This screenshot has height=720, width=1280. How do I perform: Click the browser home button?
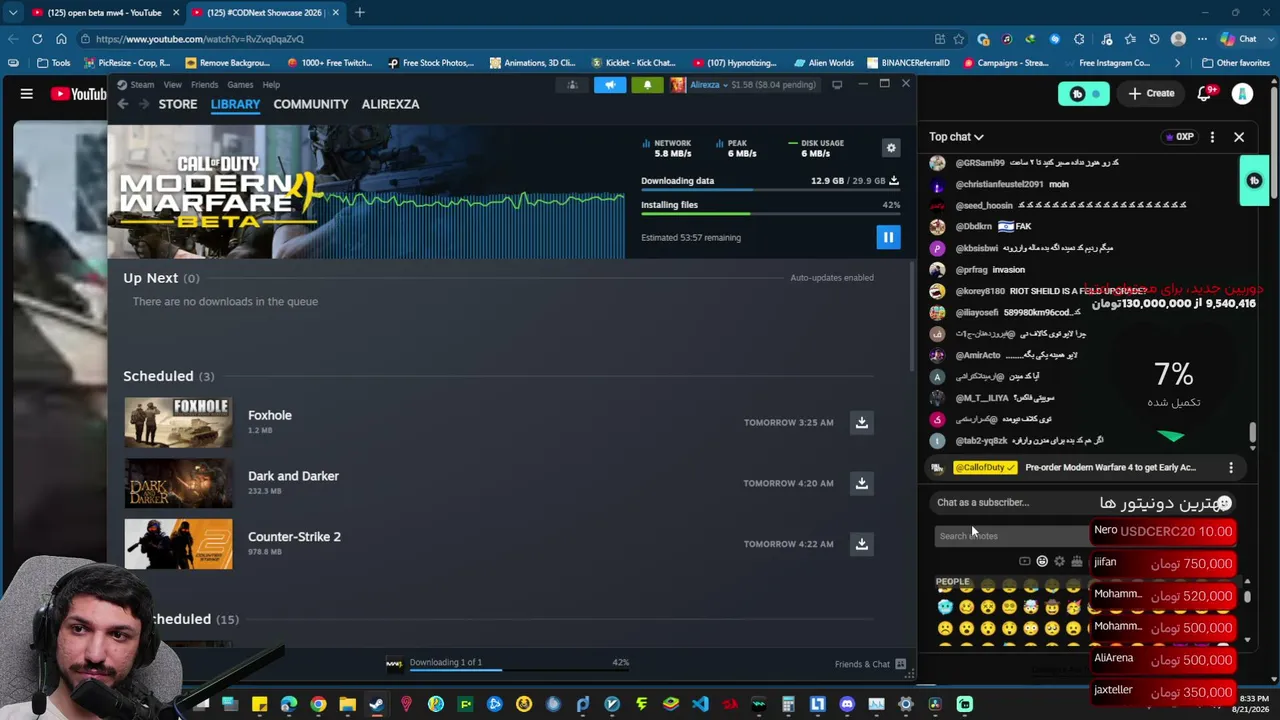tap(61, 39)
